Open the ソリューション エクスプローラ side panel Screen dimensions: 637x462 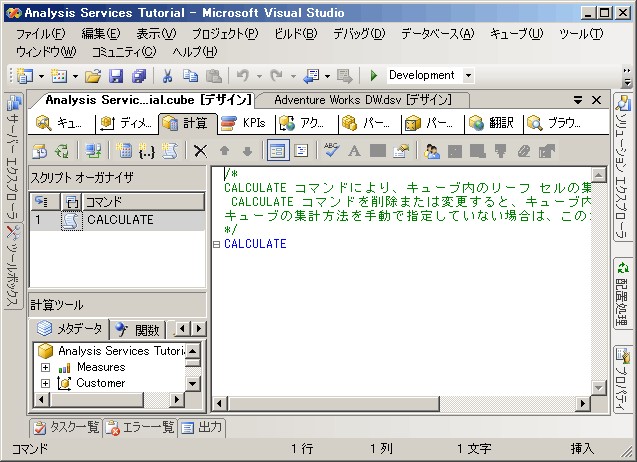pyautogui.click(x=623, y=167)
